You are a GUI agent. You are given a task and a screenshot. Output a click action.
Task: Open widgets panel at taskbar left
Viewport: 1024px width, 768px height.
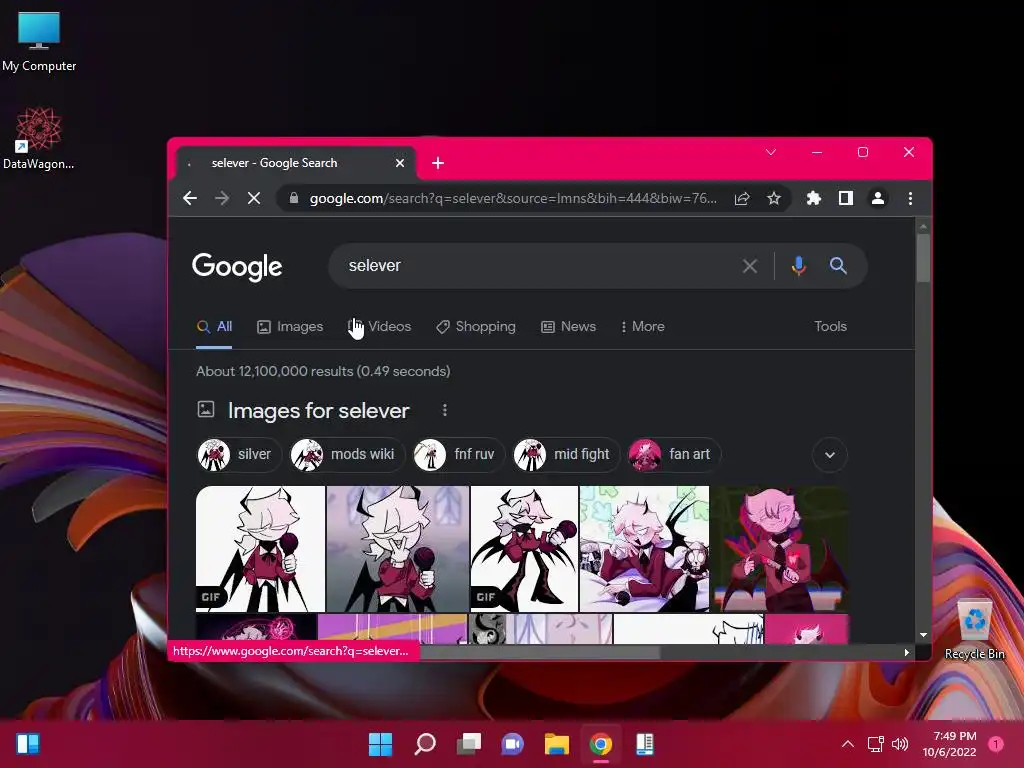(28, 744)
